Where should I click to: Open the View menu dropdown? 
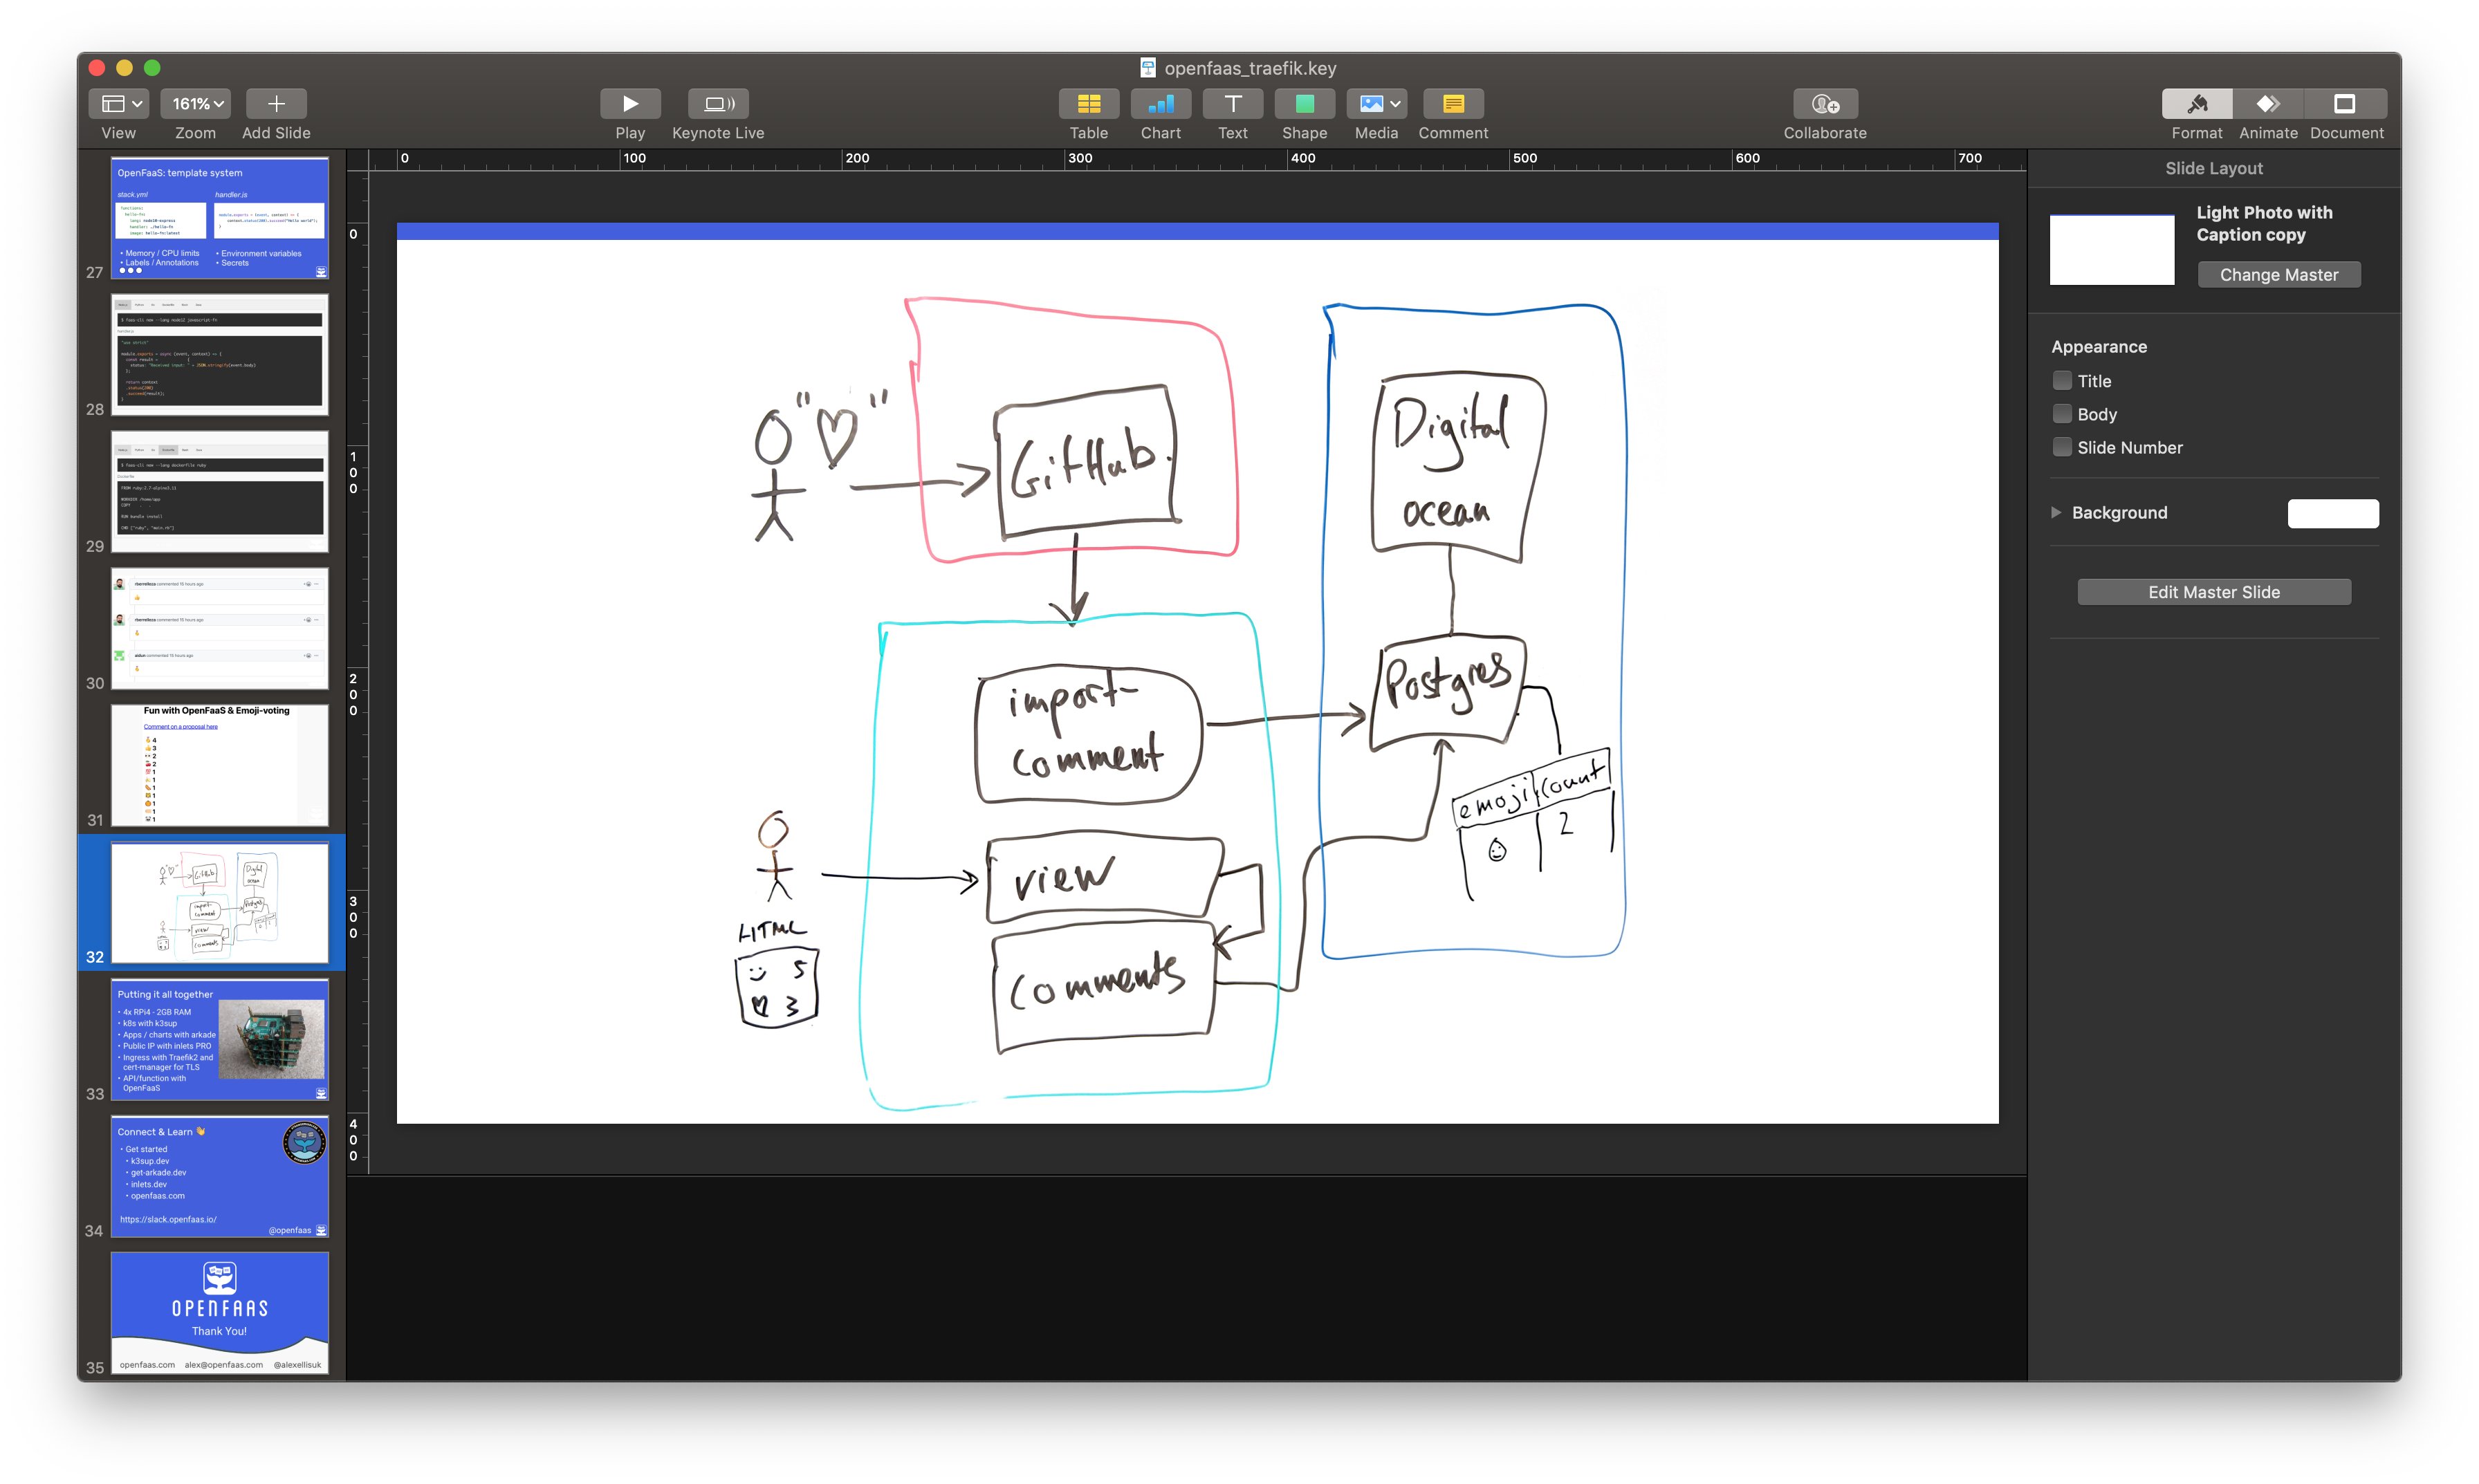119,104
